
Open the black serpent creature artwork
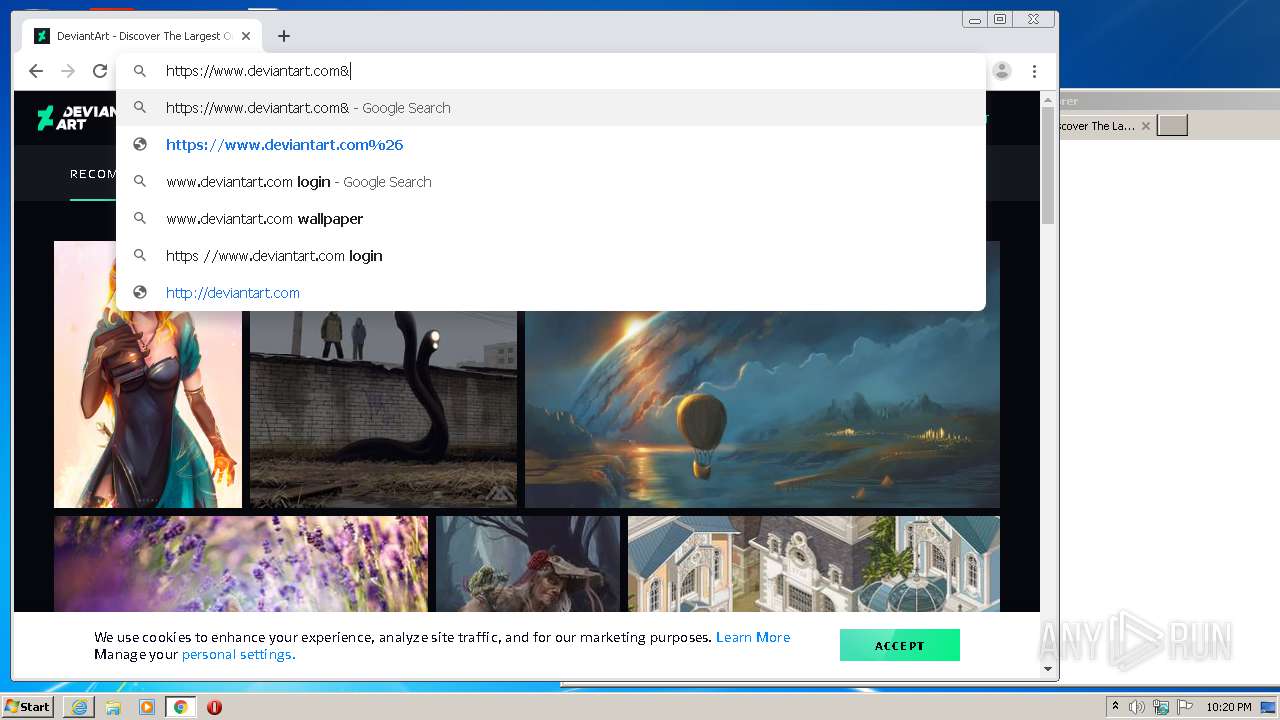tap(383, 410)
